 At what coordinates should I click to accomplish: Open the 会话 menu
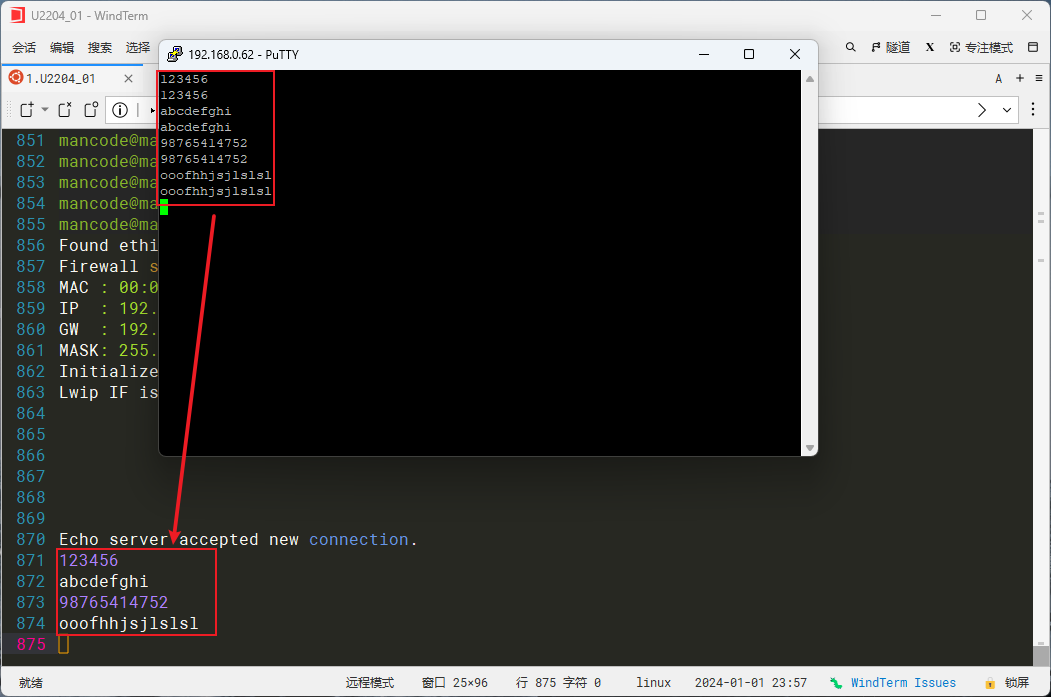[24, 47]
